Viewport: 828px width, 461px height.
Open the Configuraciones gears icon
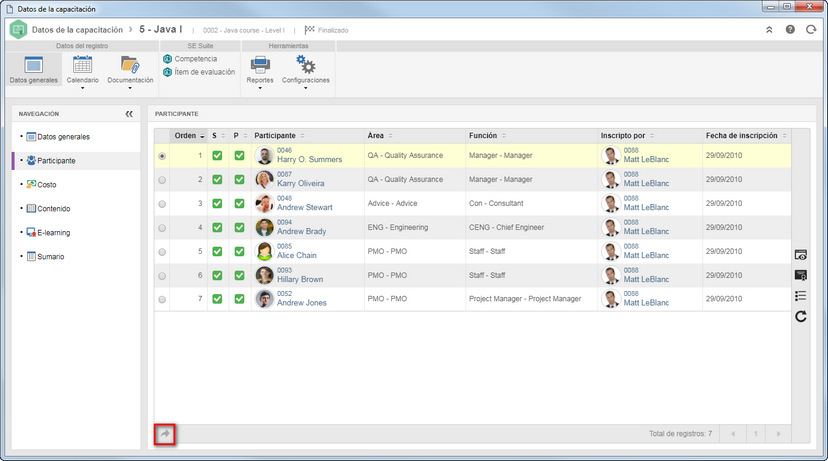click(305, 65)
